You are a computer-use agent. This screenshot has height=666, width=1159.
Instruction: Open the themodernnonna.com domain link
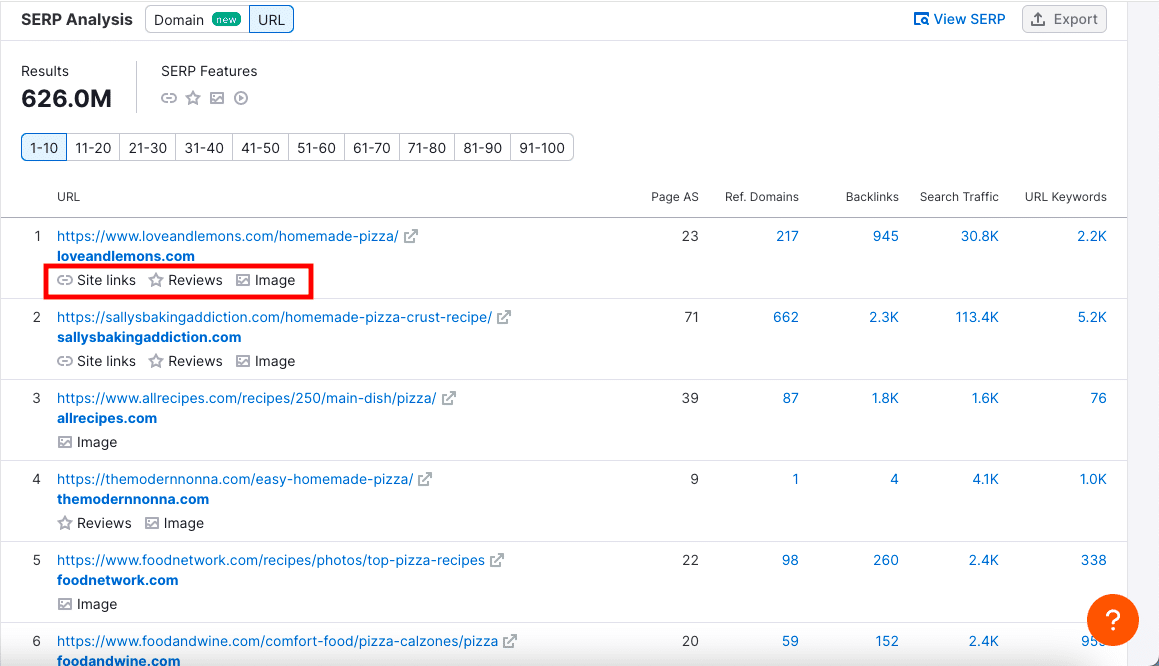pos(133,499)
